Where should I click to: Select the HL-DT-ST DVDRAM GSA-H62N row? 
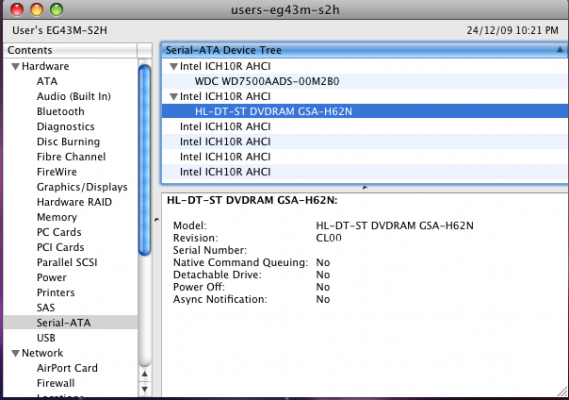(364, 111)
